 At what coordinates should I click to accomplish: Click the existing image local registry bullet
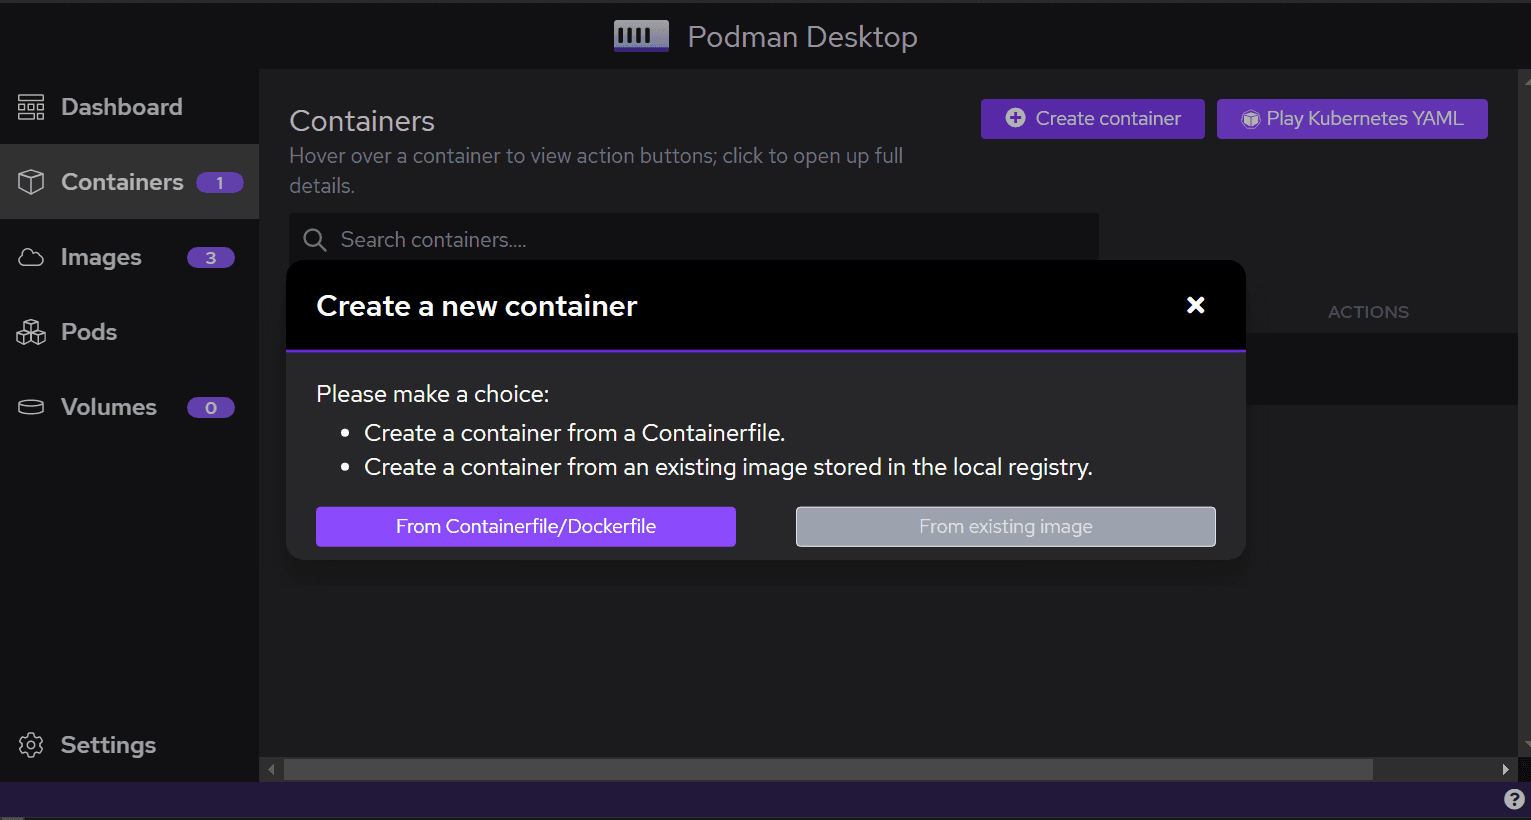[x=728, y=467]
